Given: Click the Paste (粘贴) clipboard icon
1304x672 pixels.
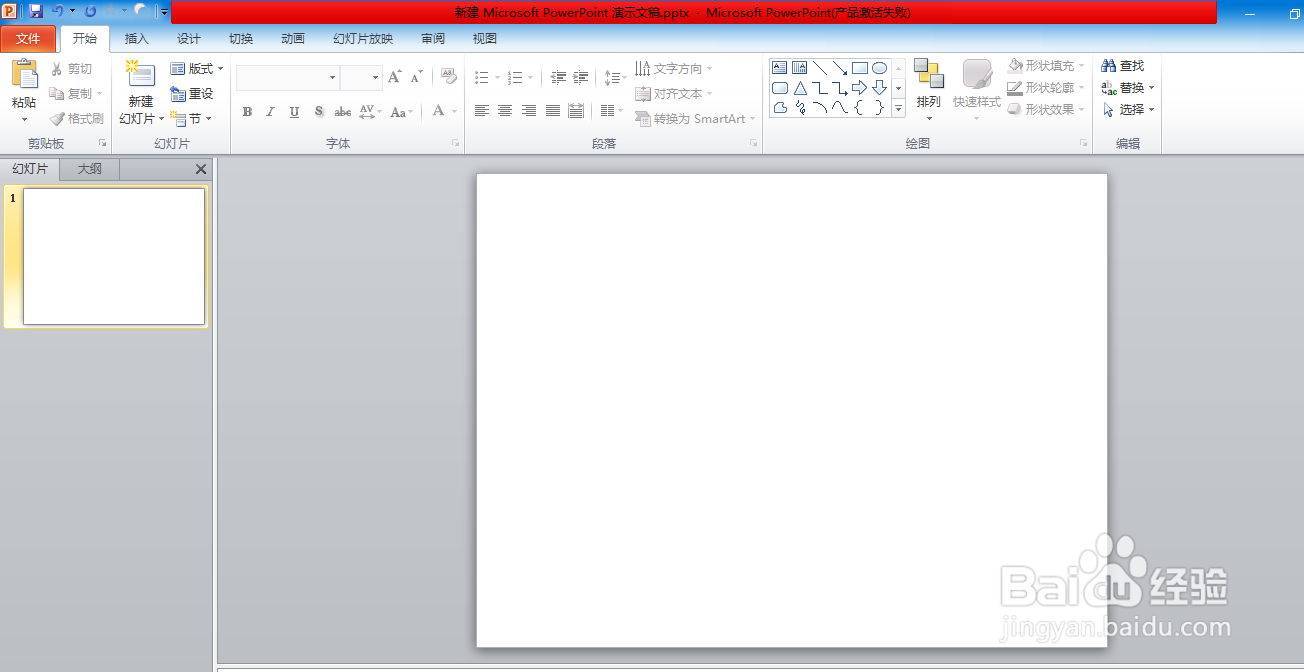Looking at the screenshot, I should (24, 74).
